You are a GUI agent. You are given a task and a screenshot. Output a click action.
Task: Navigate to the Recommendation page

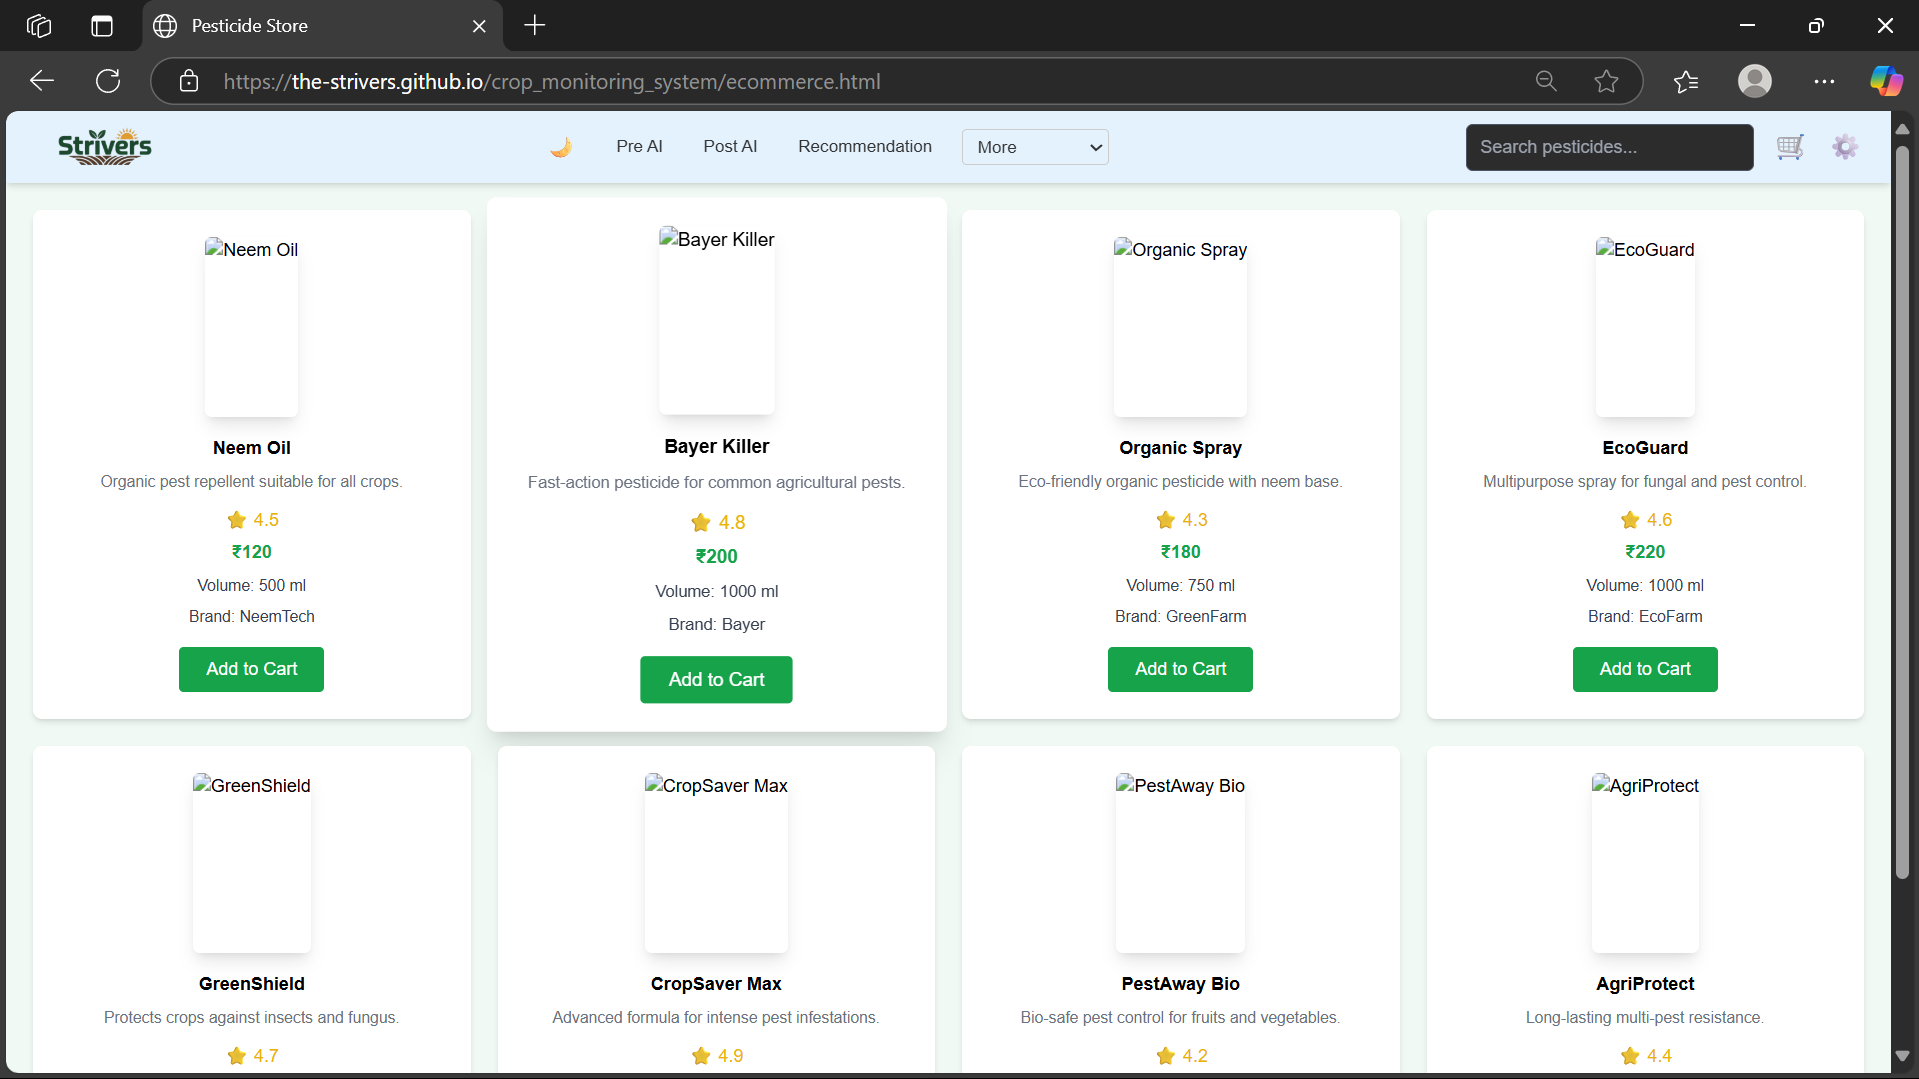[864, 146]
